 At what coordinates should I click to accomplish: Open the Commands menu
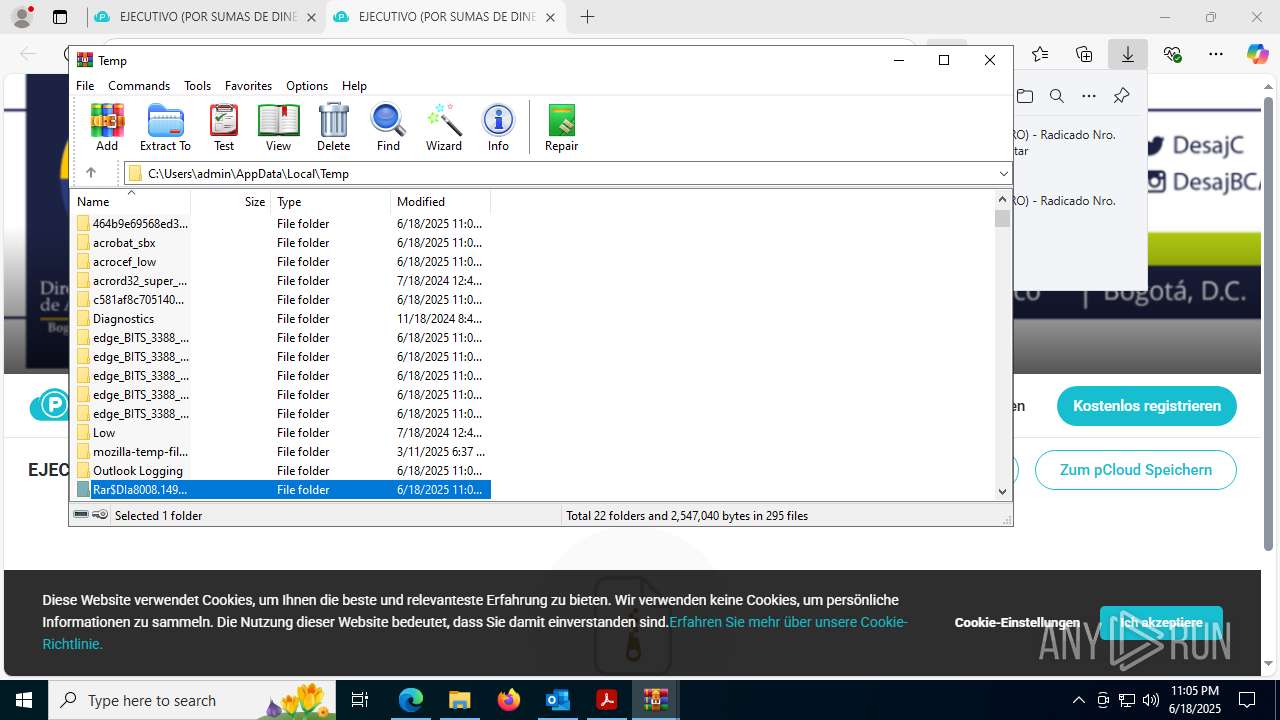click(139, 86)
